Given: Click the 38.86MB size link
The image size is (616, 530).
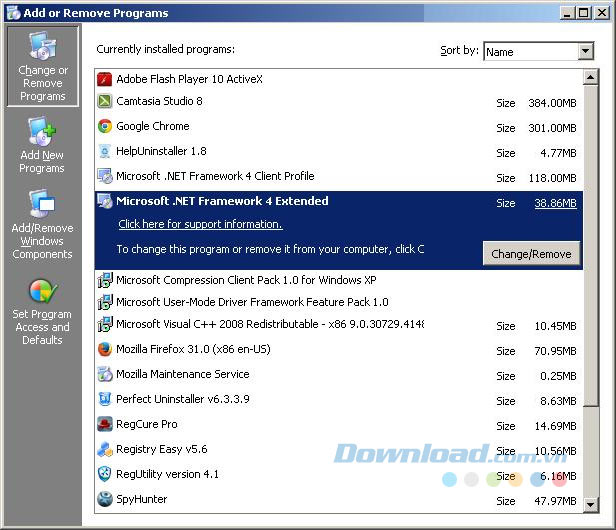Looking at the screenshot, I should (x=555, y=203).
